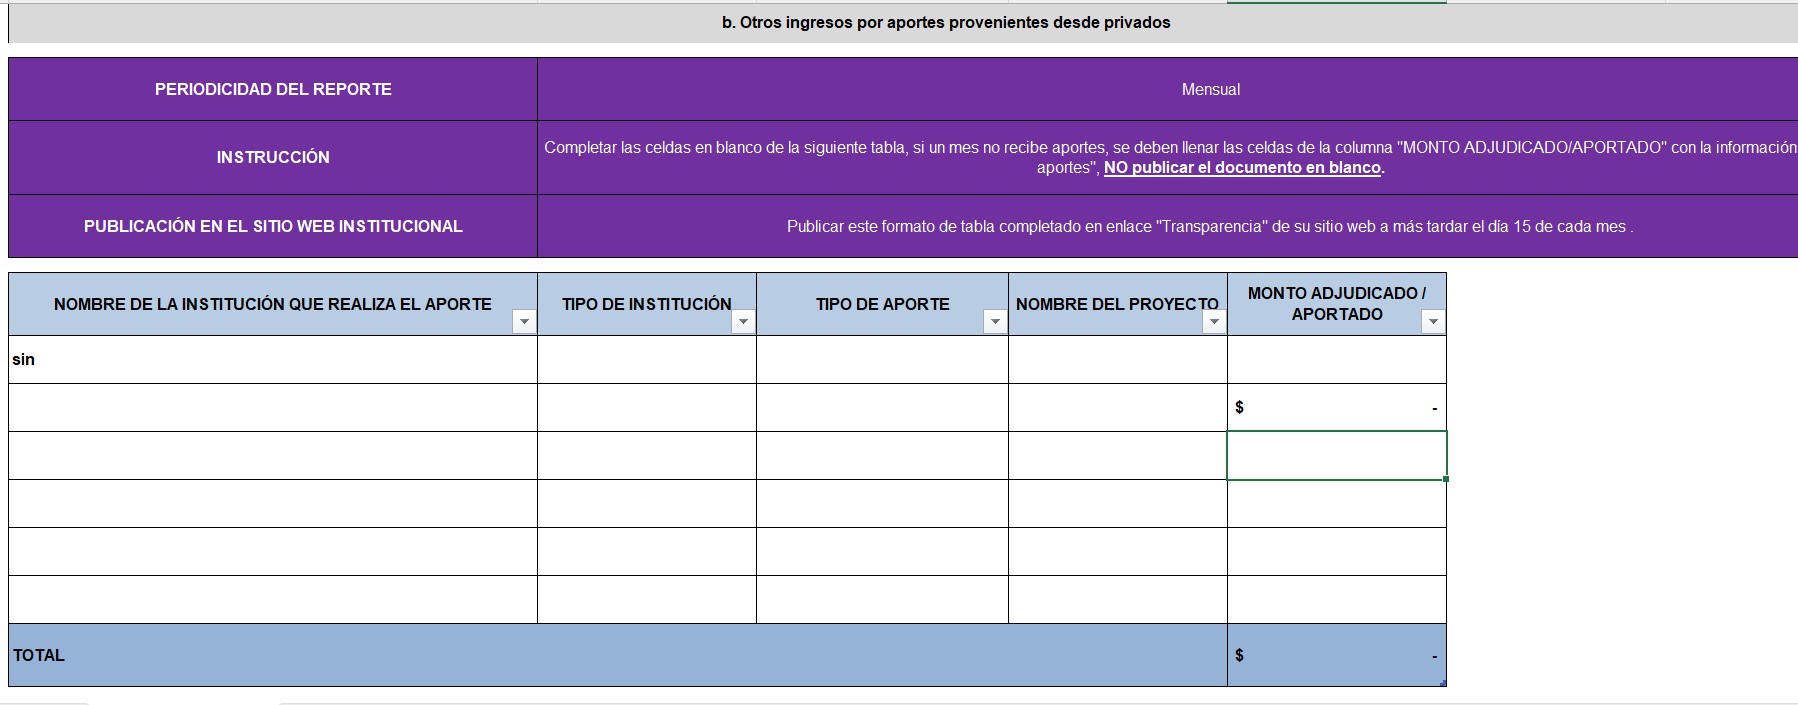Open the TIPO DE INSTITUCIÓN filter arrow
1798x705 pixels.
point(743,321)
